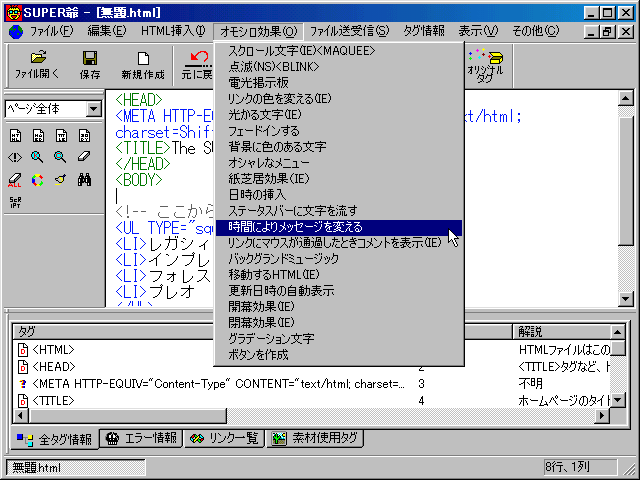
Task: Open the HTML挿入(I) menu
Action: click(173, 31)
